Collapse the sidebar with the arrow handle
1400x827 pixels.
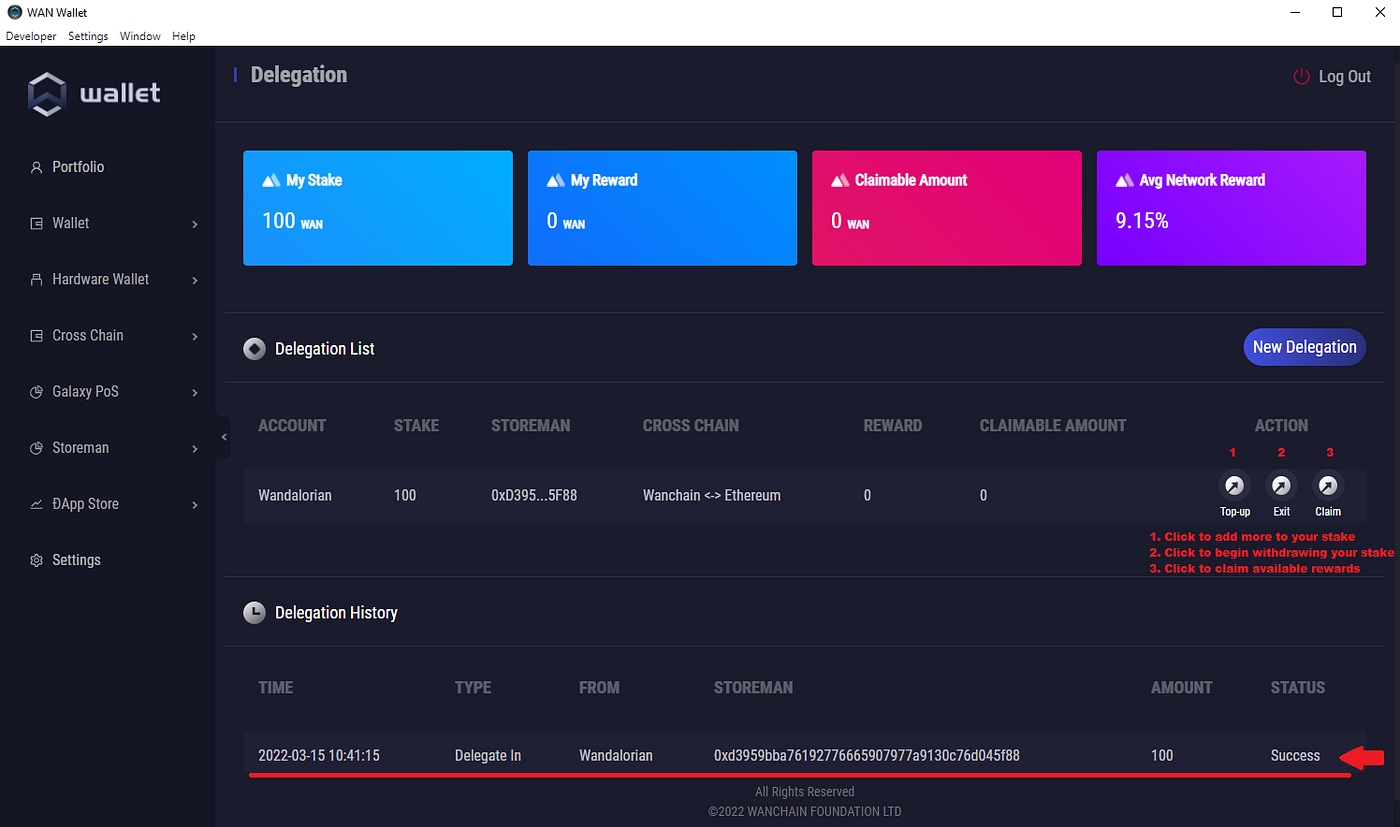click(x=224, y=437)
